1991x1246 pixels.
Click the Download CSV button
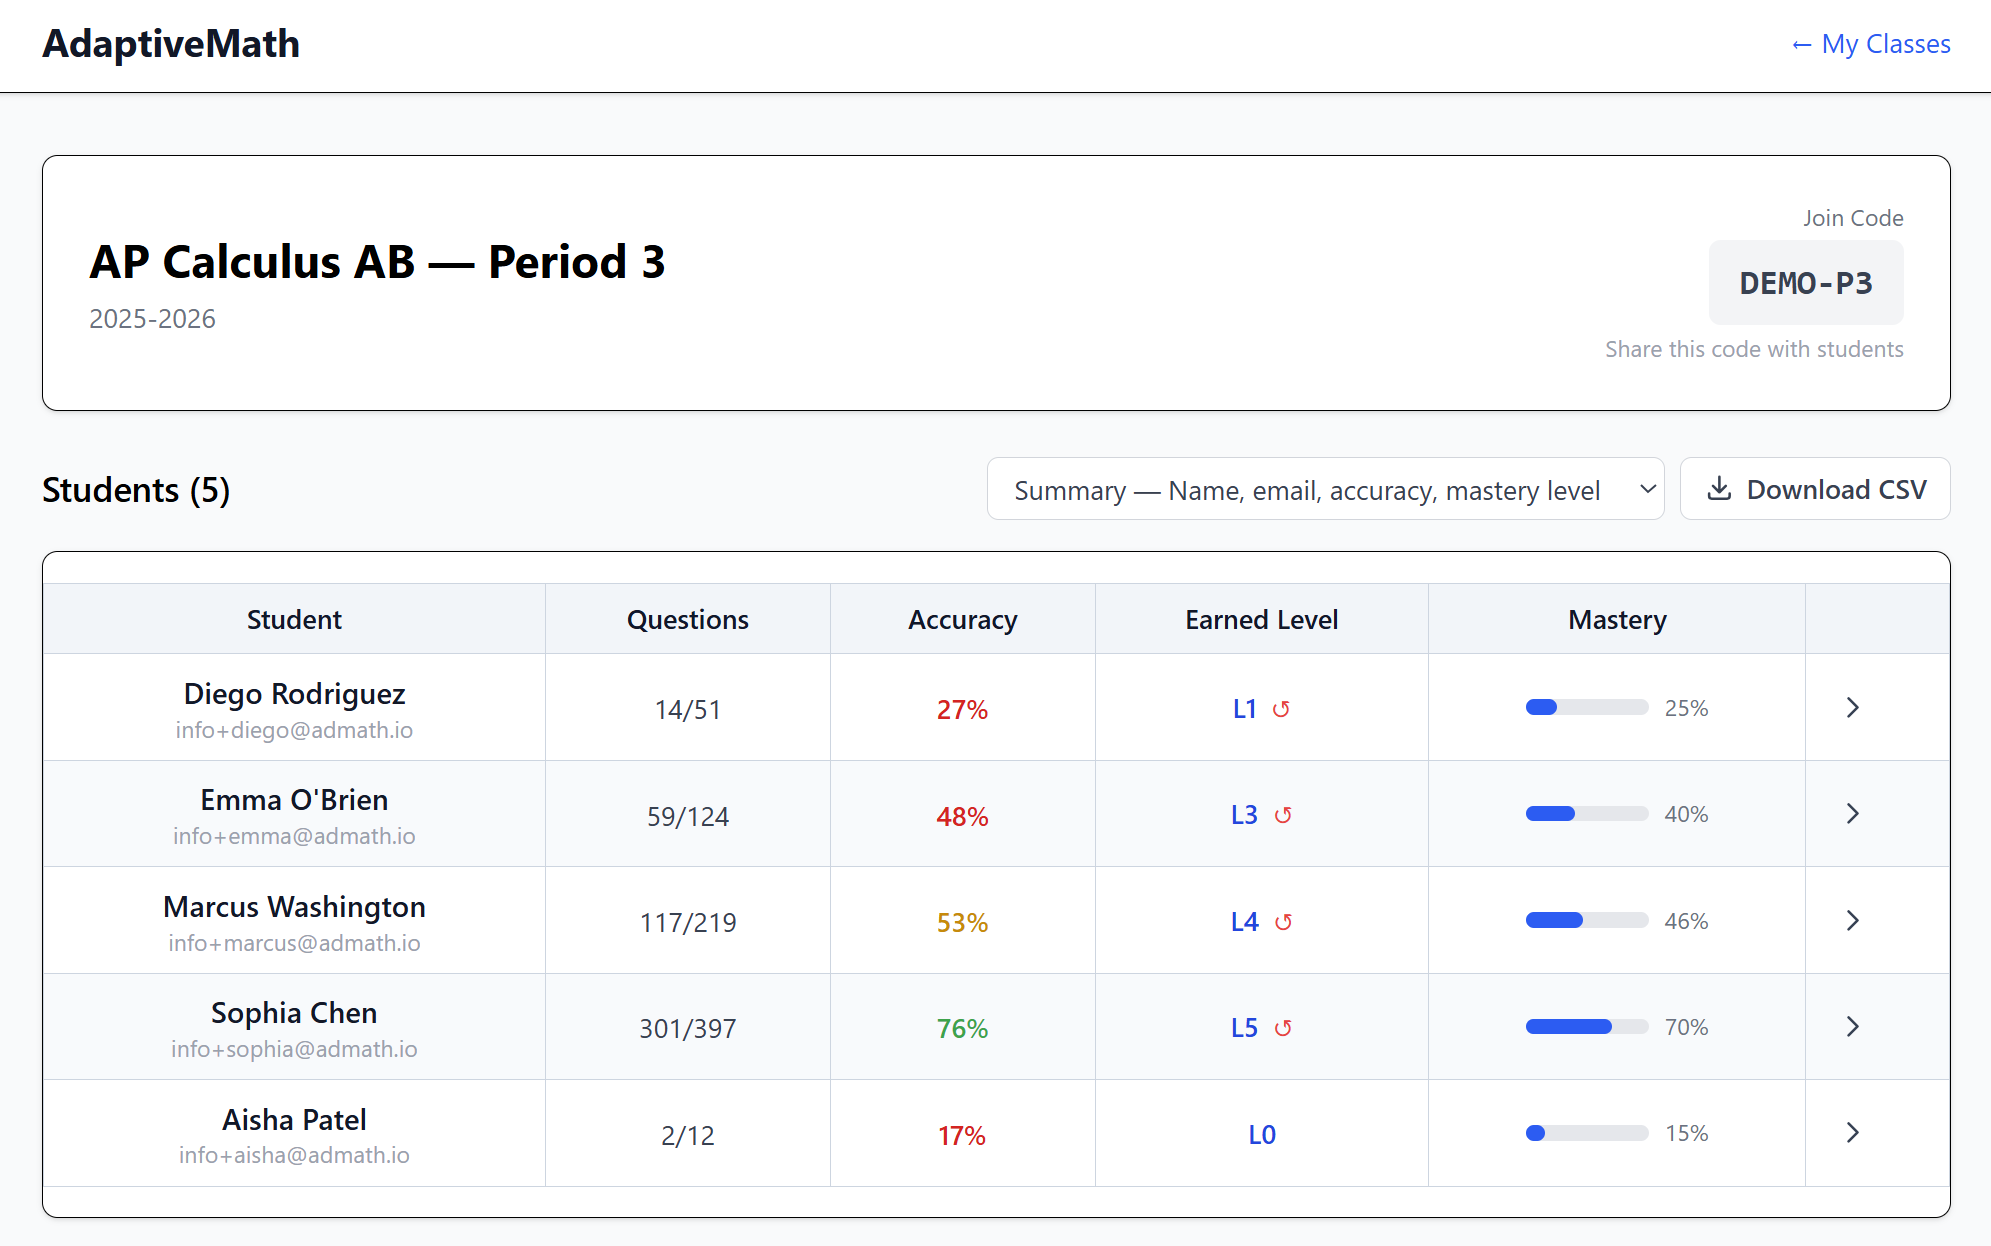coord(1814,489)
